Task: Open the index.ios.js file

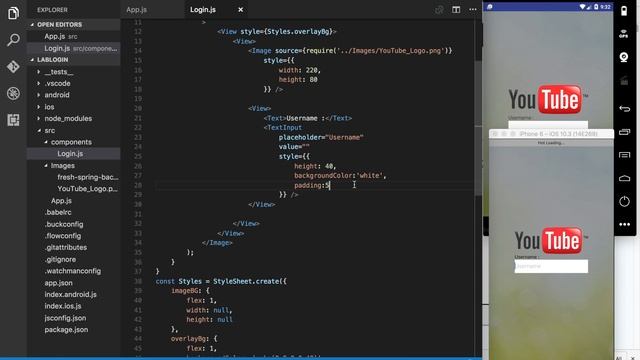Action: pos(63,306)
